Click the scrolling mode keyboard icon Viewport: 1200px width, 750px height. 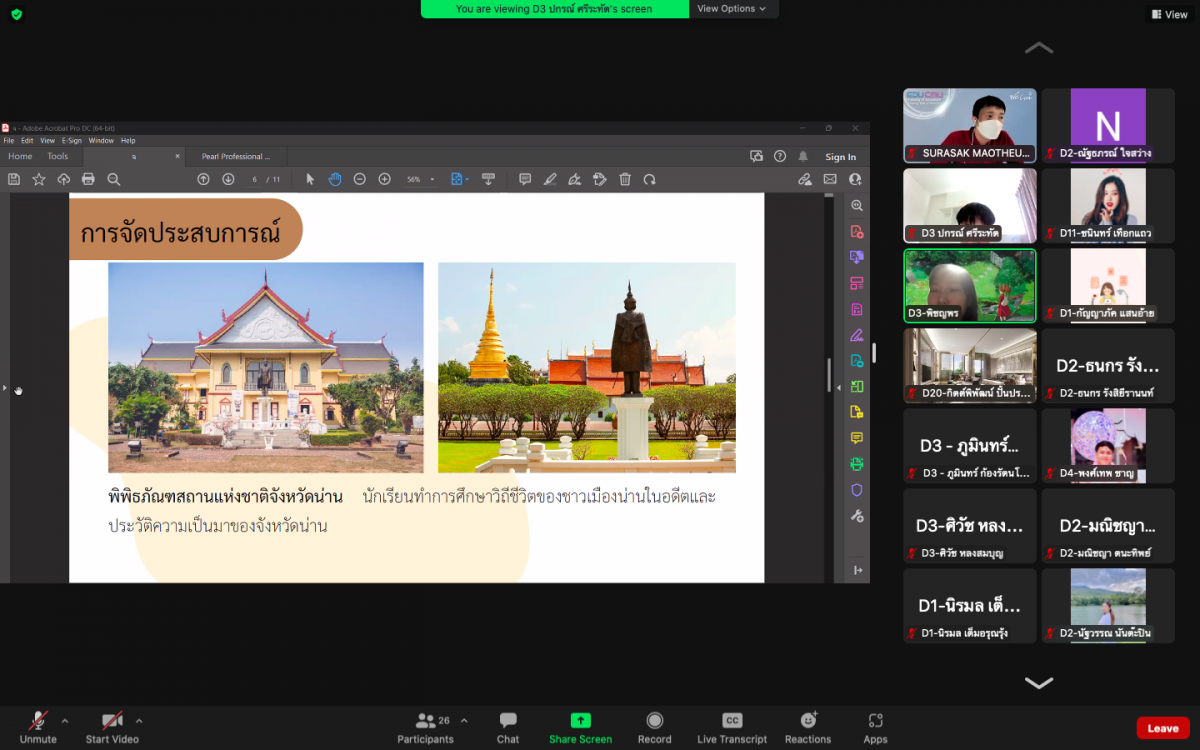click(488, 179)
